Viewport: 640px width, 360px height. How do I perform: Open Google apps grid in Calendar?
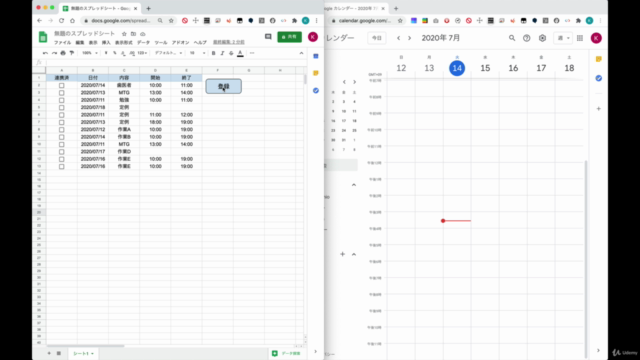tap(580, 38)
